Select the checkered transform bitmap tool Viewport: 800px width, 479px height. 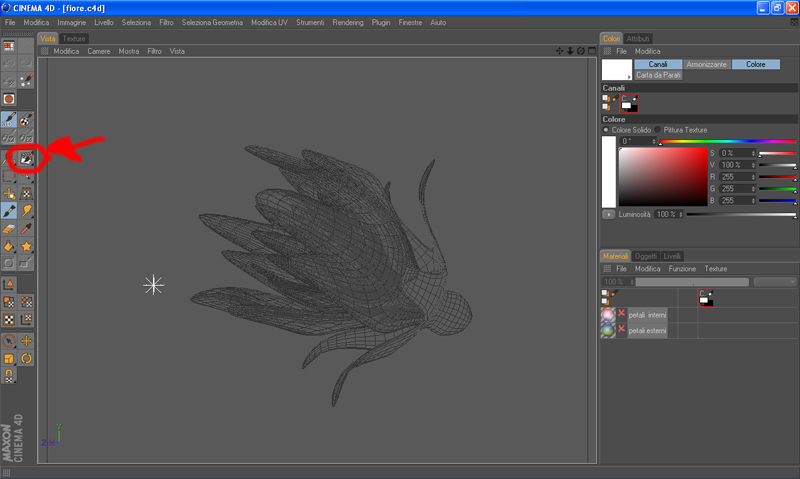click(x=26, y=193)
